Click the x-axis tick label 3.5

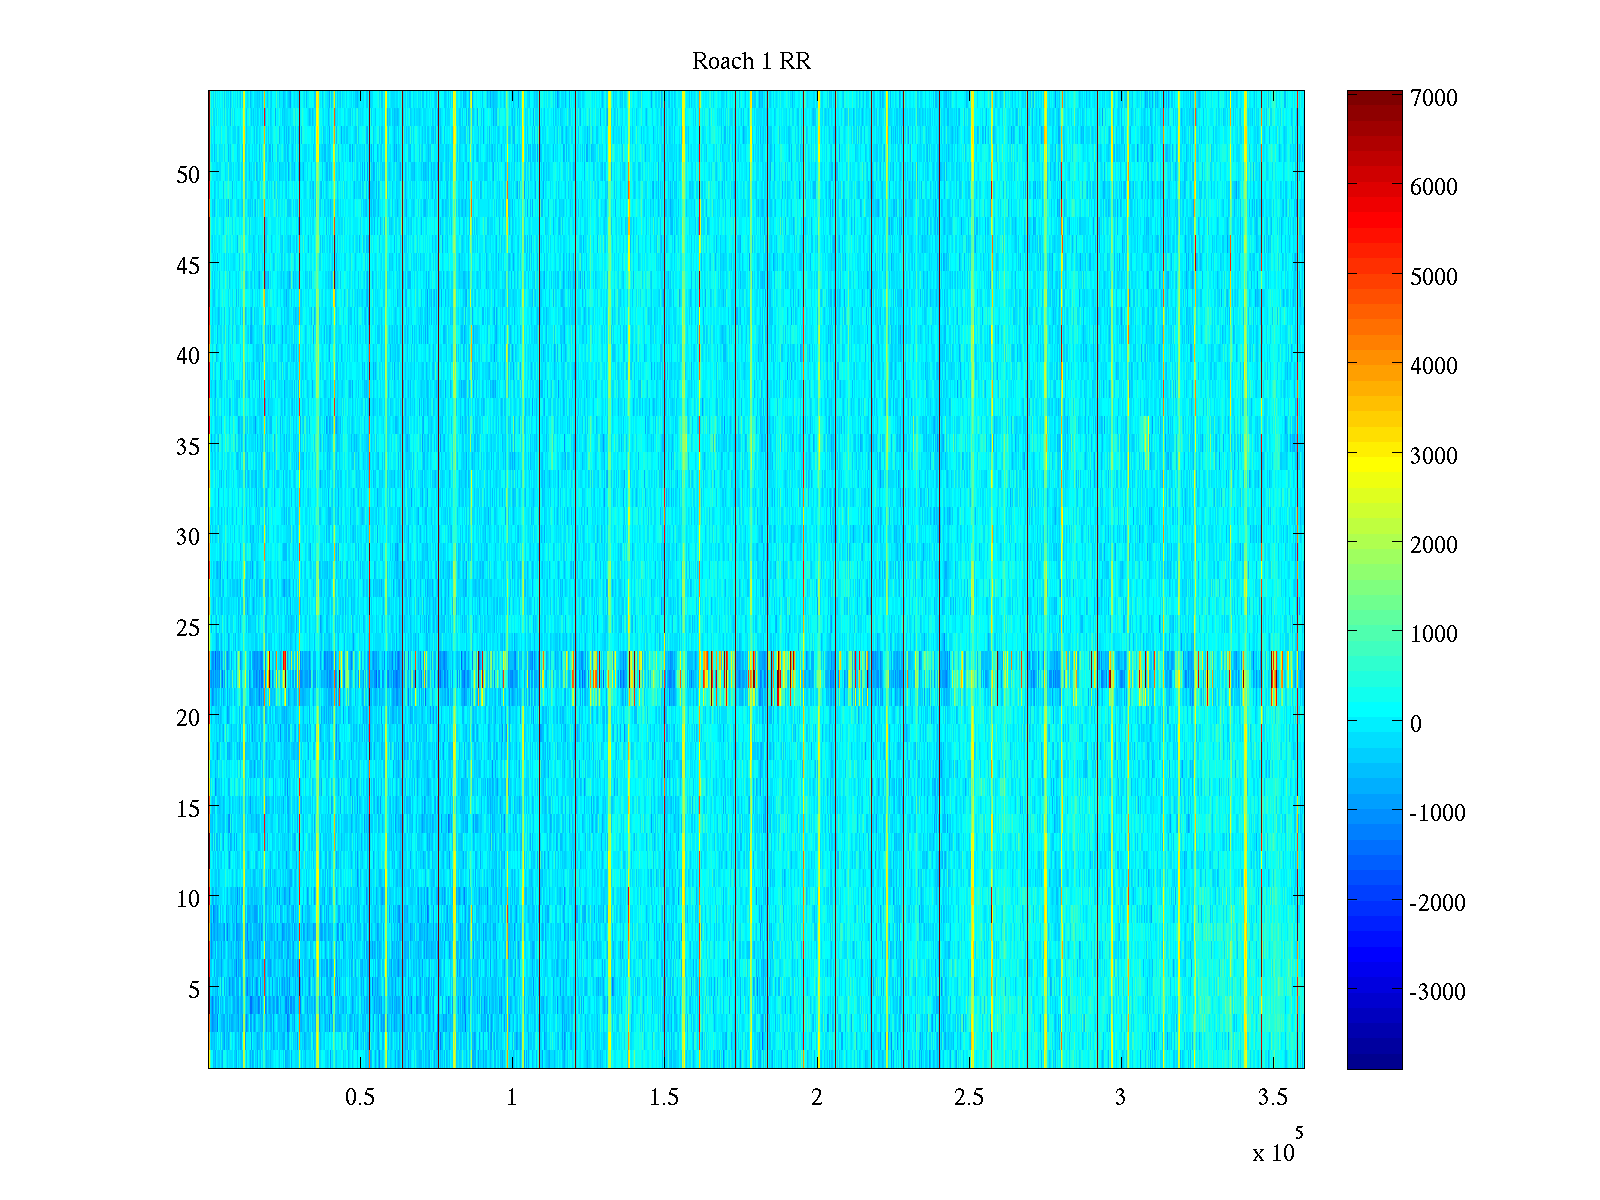pyautogui.click(x=1272, y=1098)
